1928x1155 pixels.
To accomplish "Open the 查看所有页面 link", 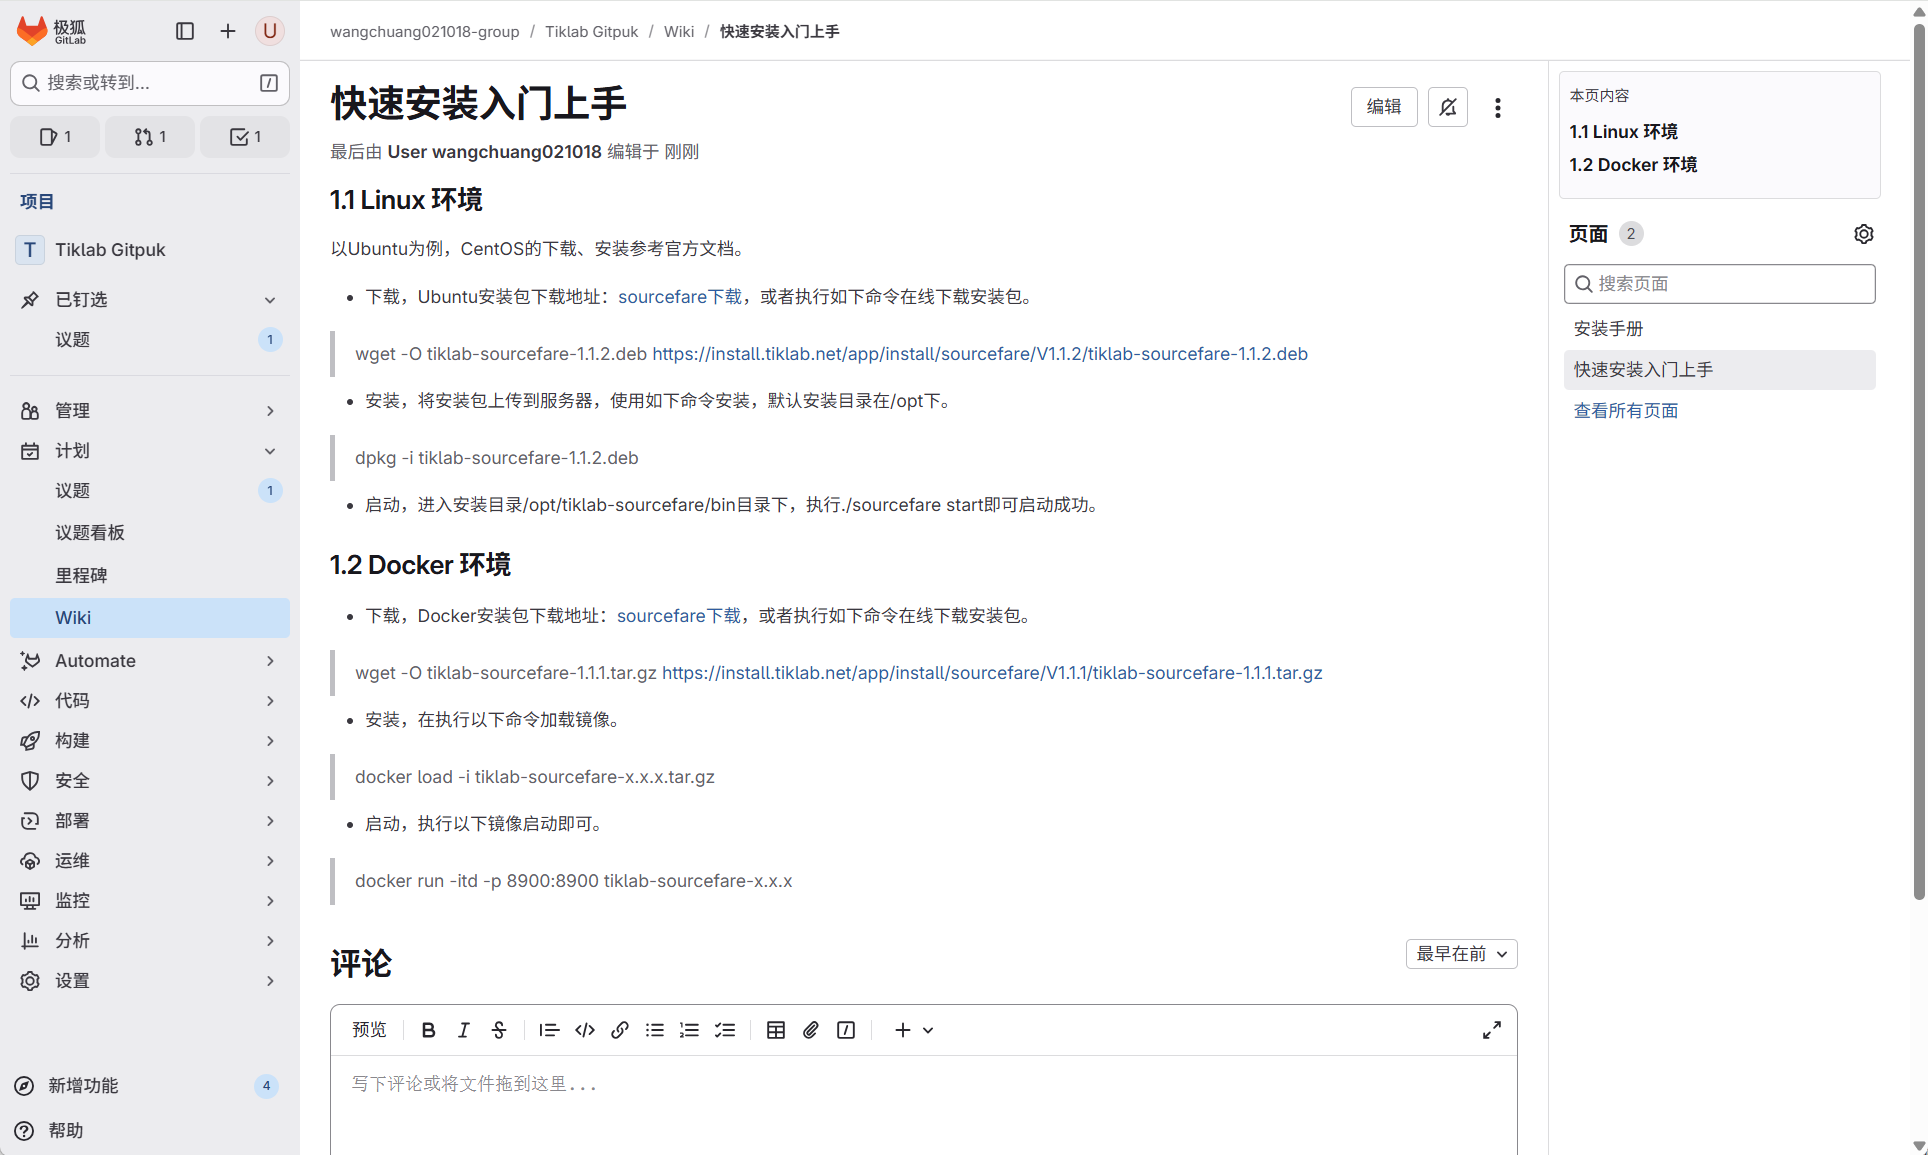I will [1626, 411].
